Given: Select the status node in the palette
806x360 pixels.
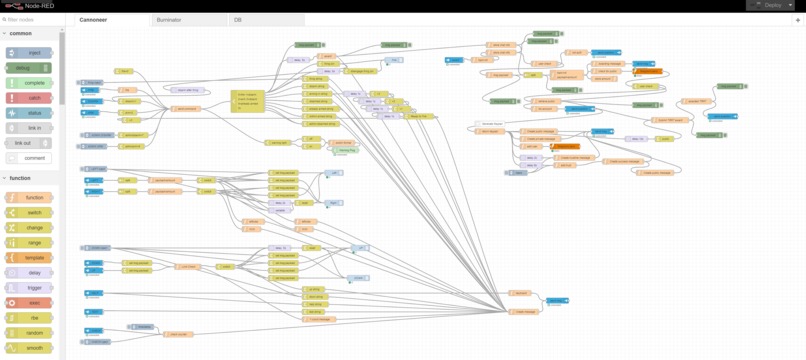Looking at the screenshot, I should (x=29, y=113).
